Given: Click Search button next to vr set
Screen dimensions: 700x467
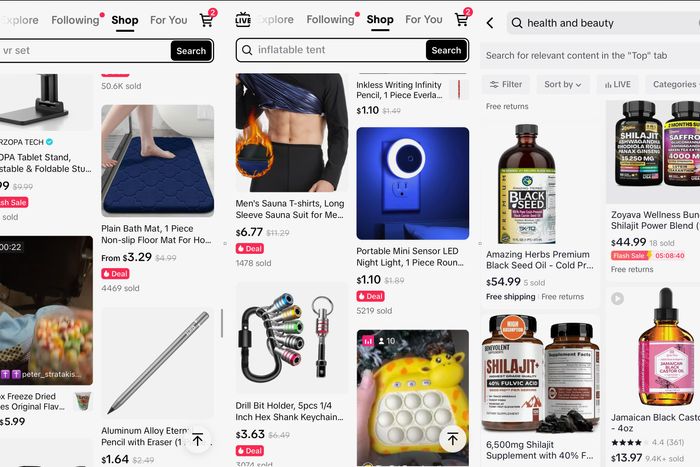Looking at the screenshot, I should tap(191, 50).
